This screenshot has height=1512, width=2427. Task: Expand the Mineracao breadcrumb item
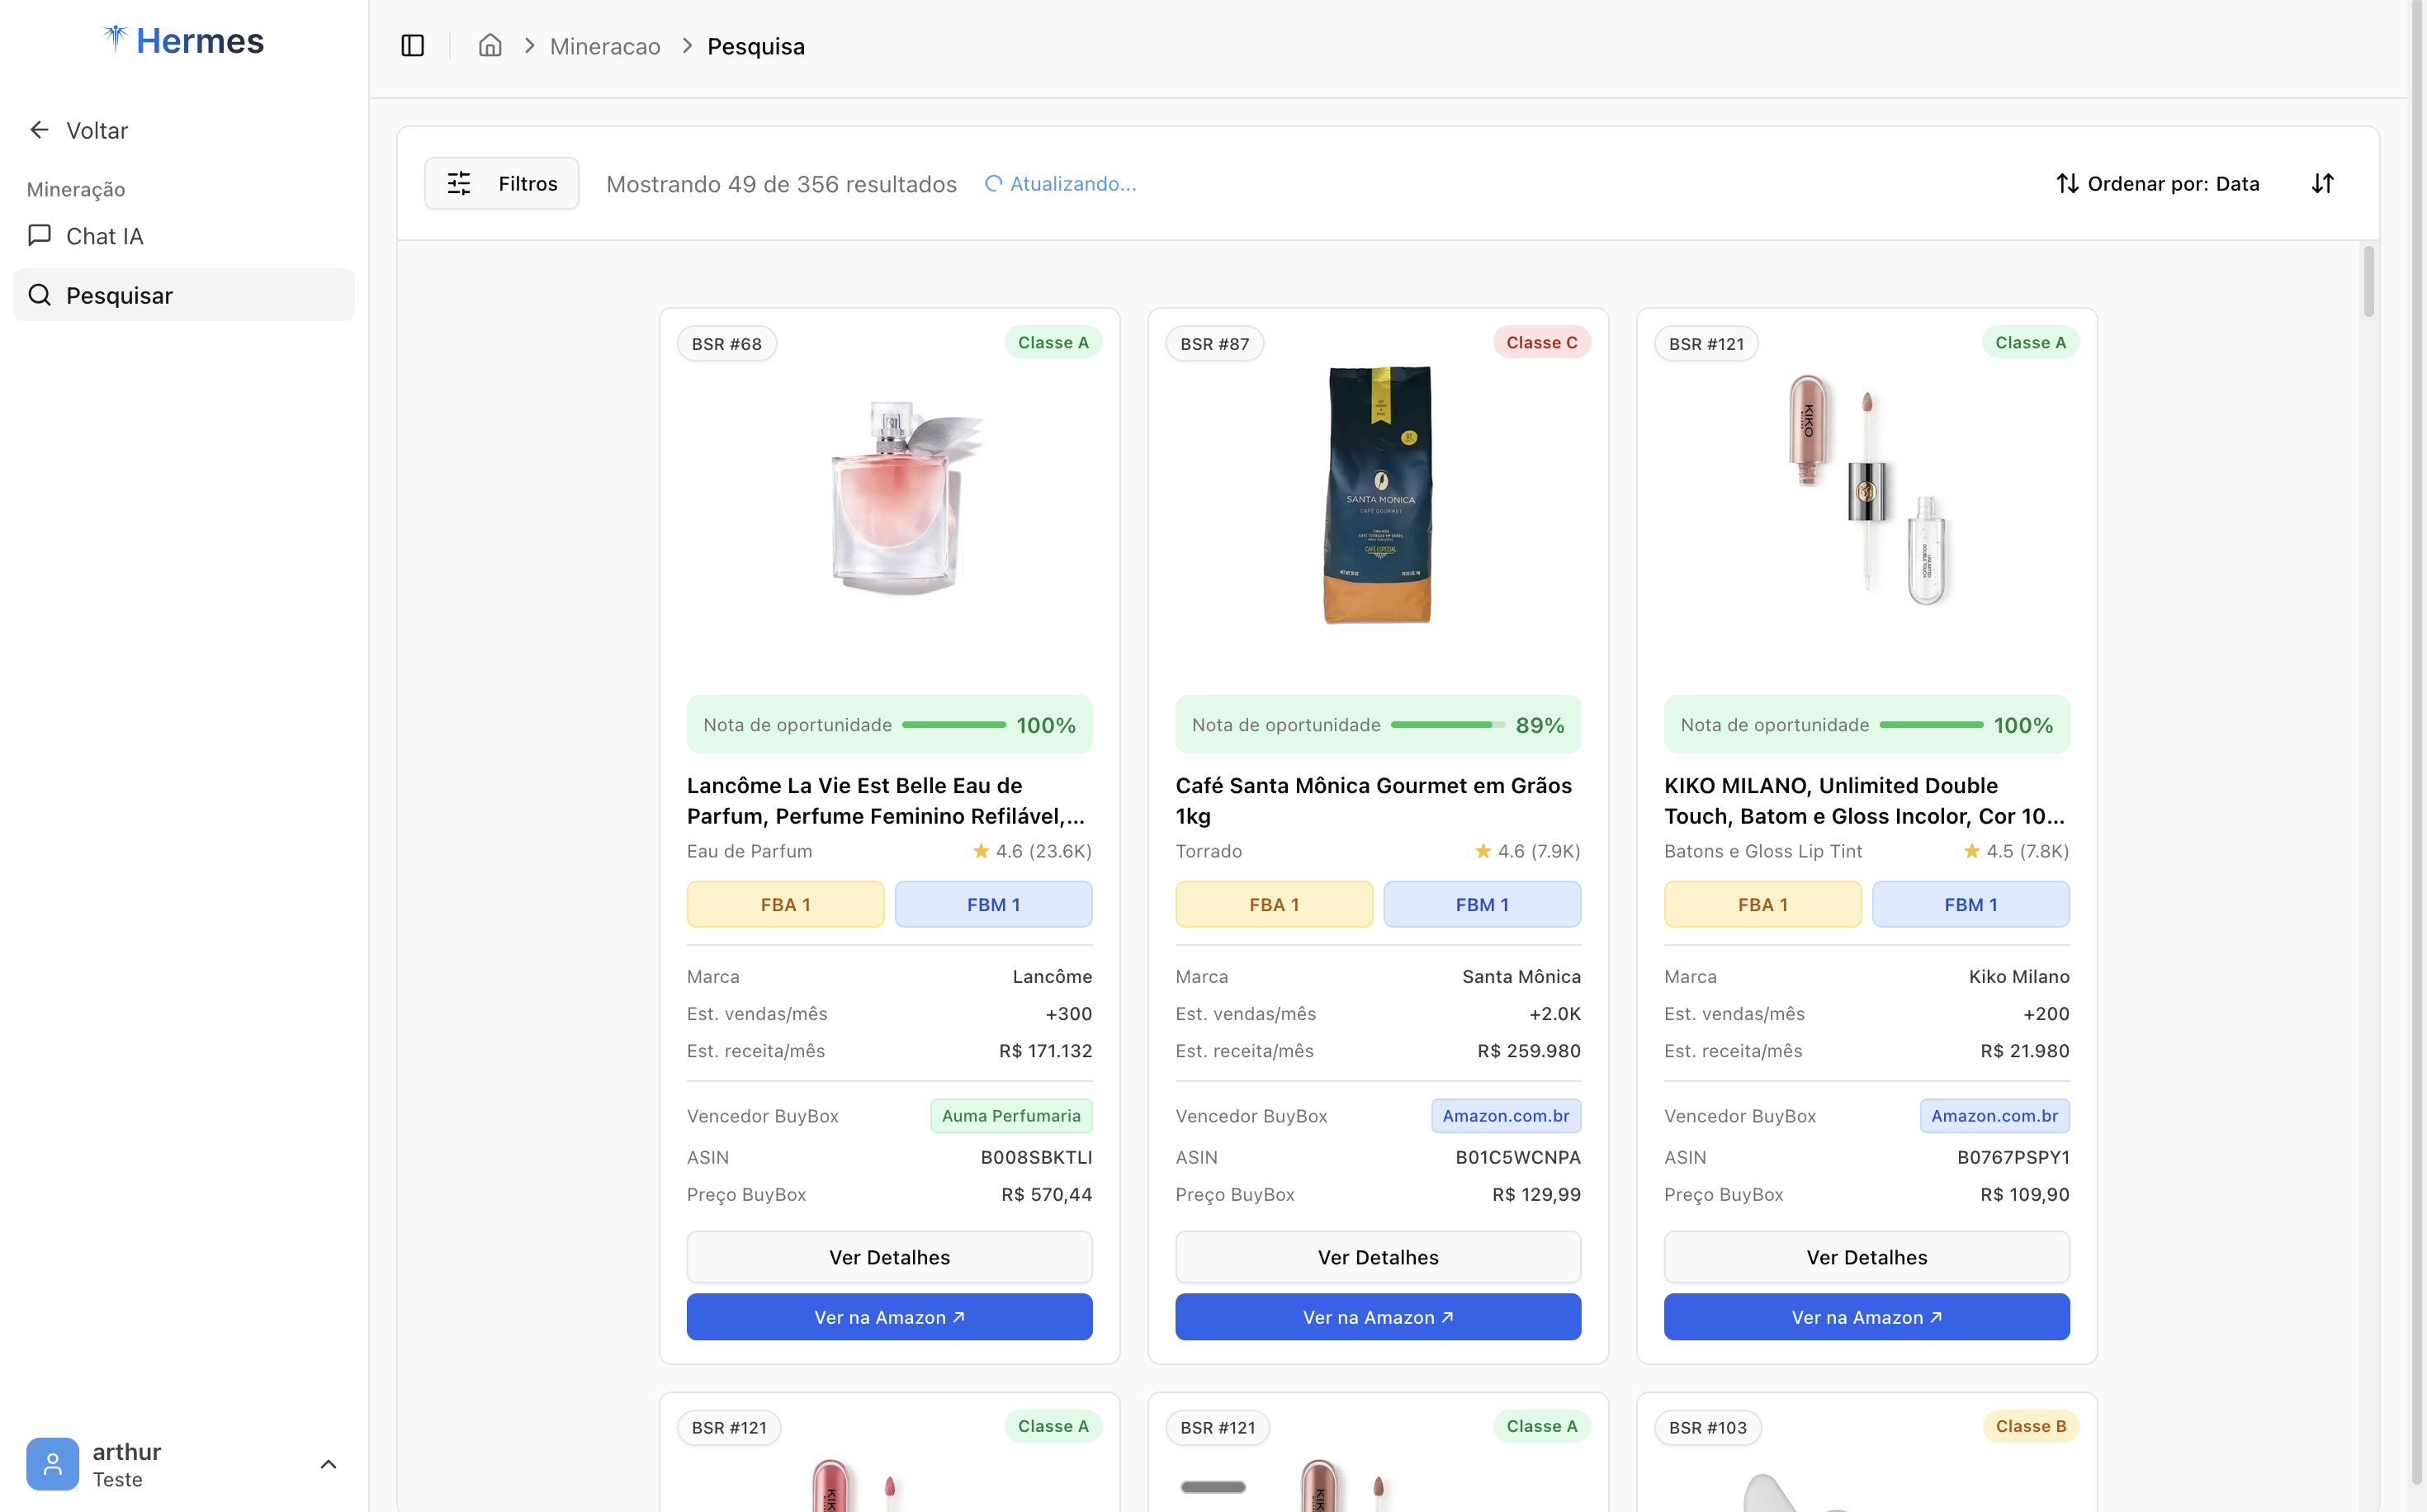pyautogui.click(x=604, y=46)
